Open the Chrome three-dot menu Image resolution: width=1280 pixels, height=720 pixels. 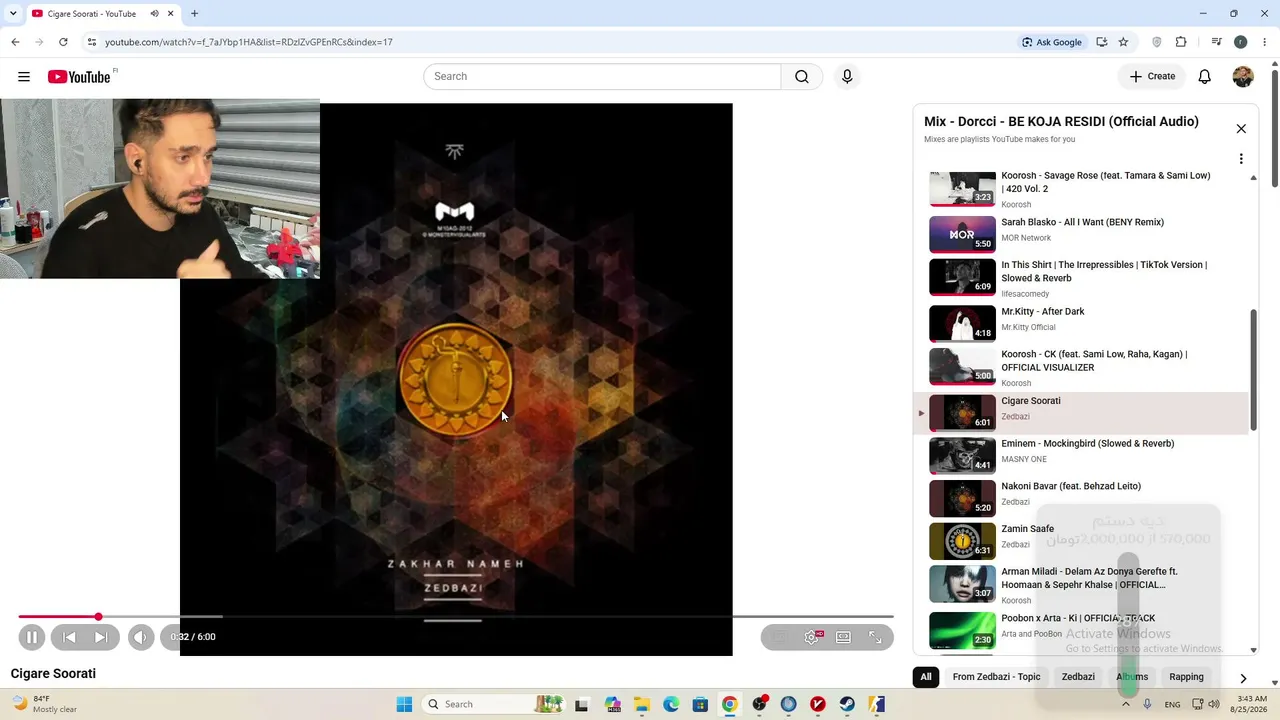click(1266, 42)
